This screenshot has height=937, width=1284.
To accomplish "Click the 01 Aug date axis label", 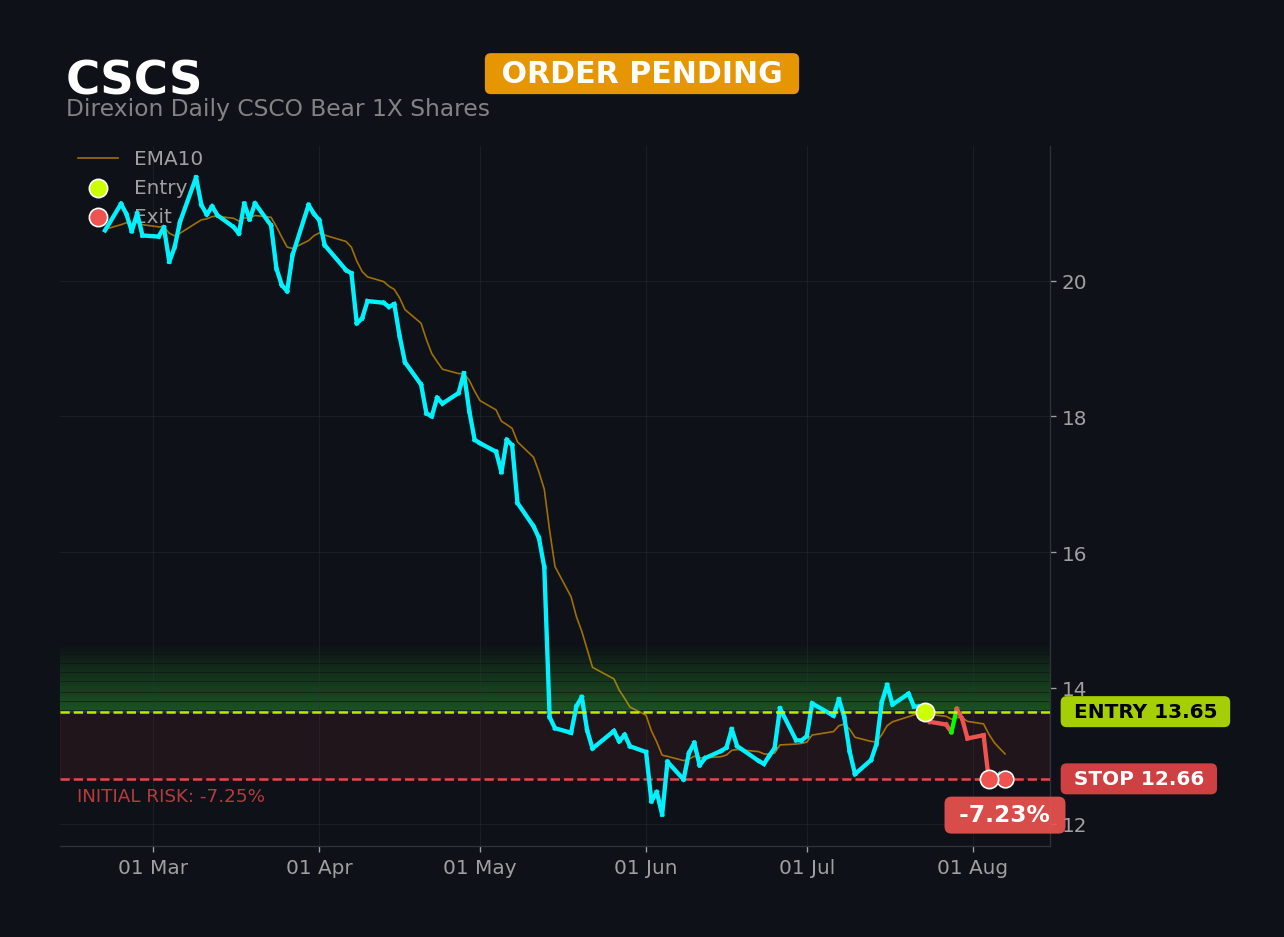I will click(x=972, y=868).
